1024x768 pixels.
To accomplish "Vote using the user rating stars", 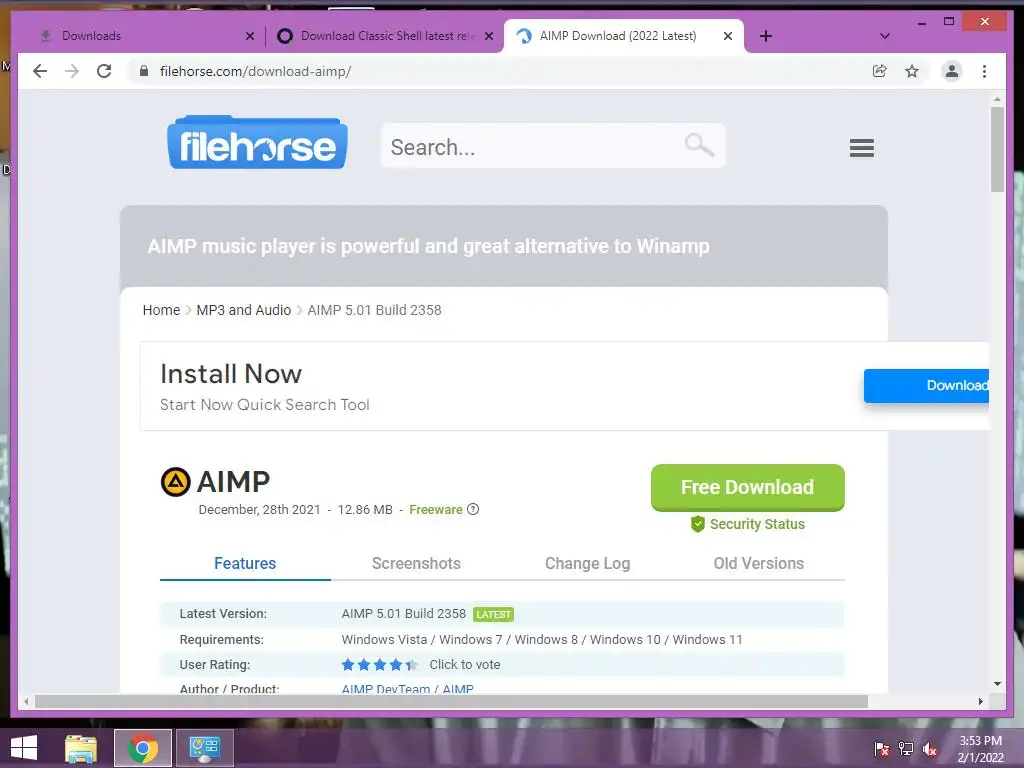I will (x=379, y=665).
